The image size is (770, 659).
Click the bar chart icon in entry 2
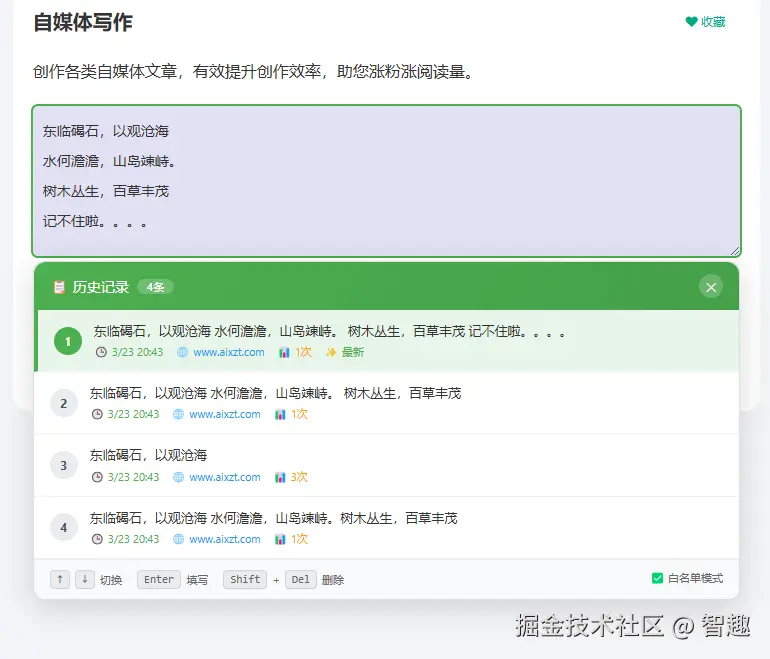pyautogui.click(x=280, y=414)
